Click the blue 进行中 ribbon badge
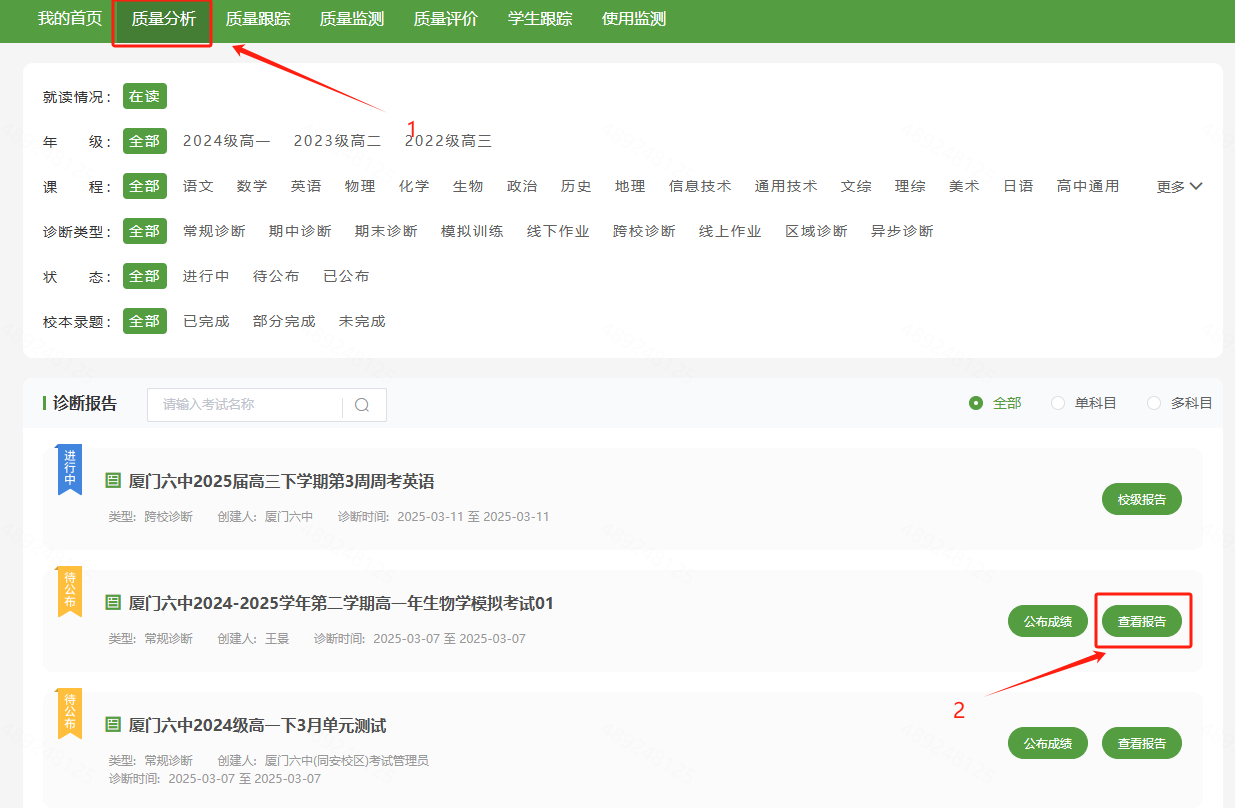This screenshot has width=1235, height=808. point(70,468)
